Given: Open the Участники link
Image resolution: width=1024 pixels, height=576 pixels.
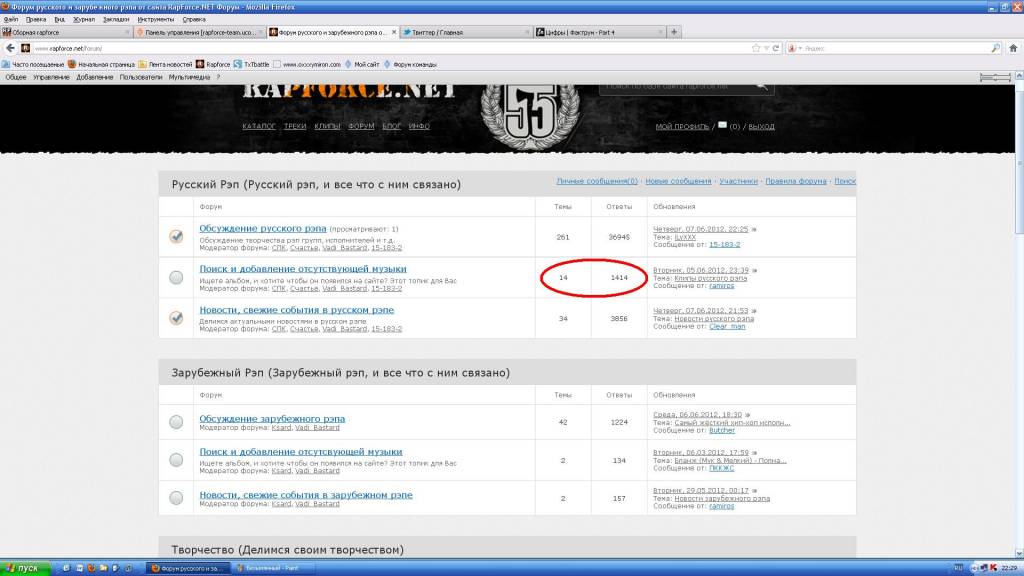Looking at the screenshot, I should (739, 181).
